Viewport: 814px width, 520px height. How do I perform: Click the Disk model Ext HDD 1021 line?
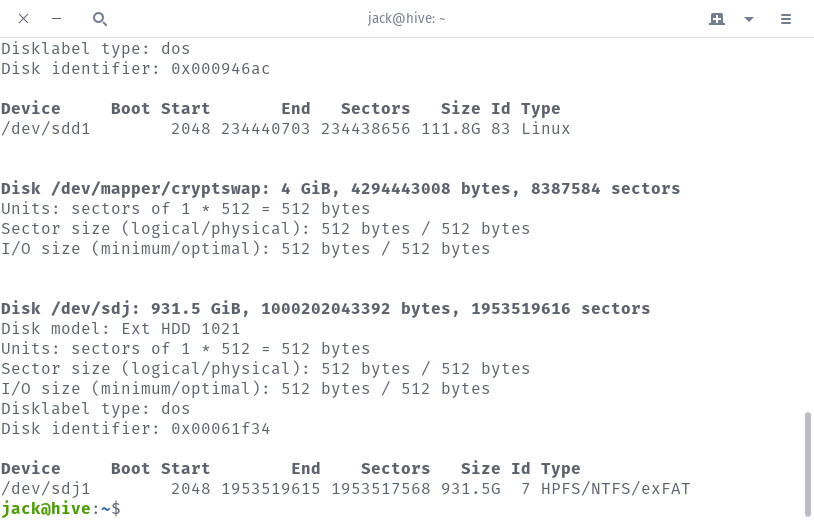[x=120, y=329]
